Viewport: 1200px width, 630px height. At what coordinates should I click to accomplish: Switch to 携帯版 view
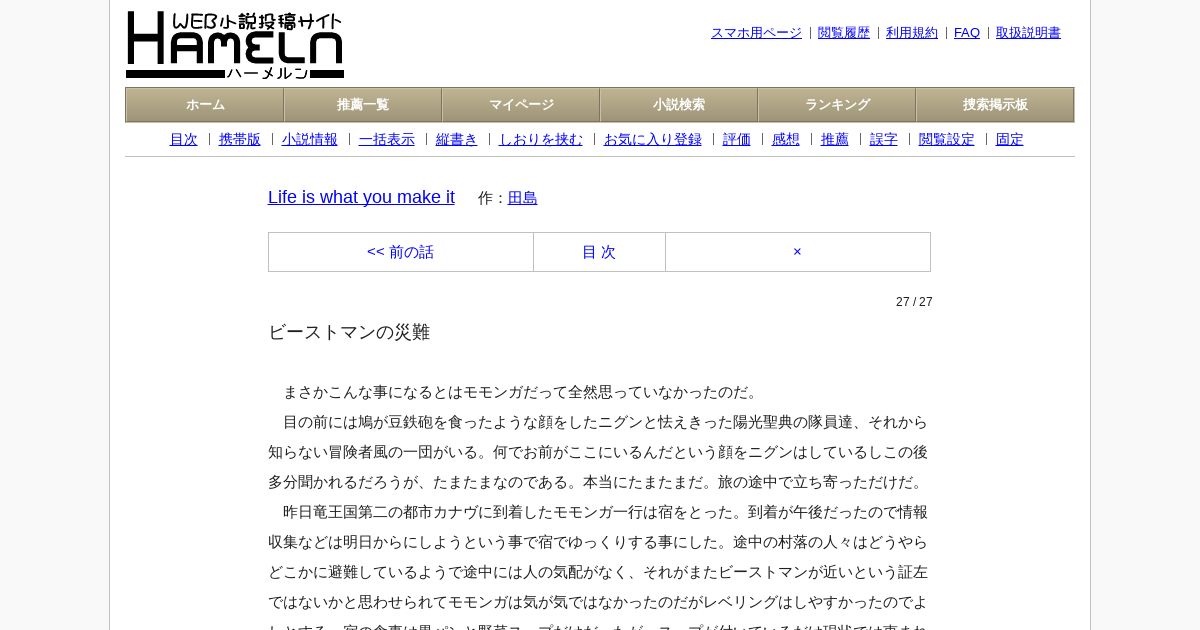(x=240, y=140)
